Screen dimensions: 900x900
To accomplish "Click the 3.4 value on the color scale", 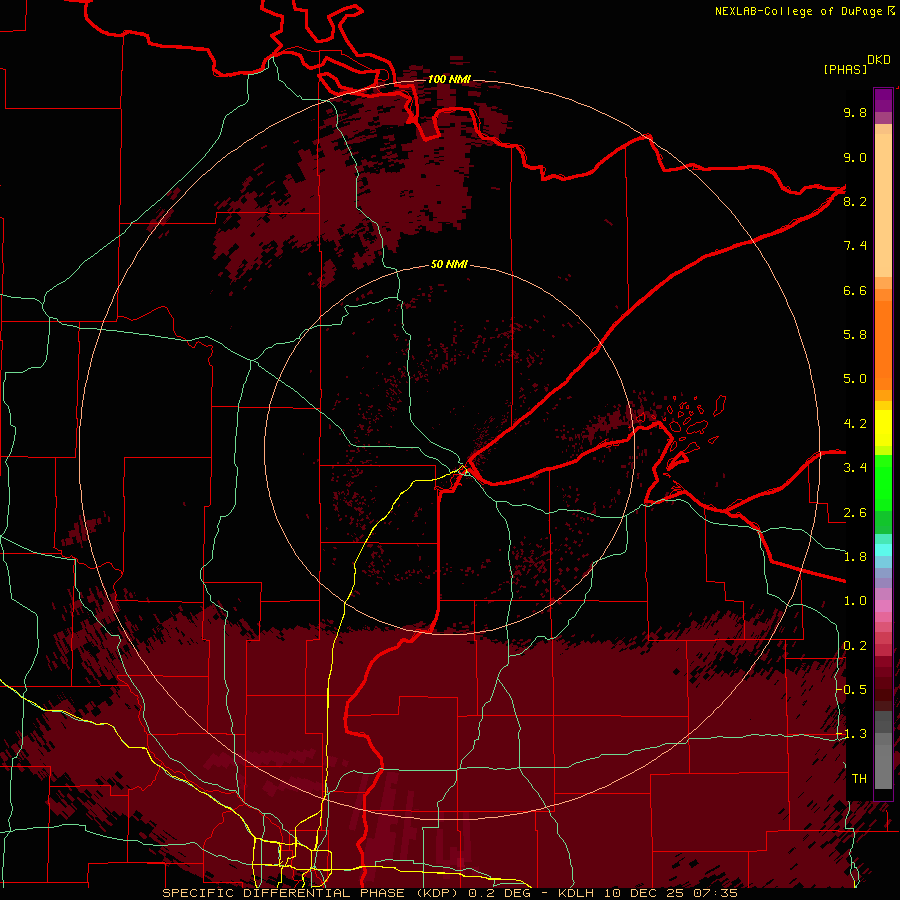I will tap(855, 468).
